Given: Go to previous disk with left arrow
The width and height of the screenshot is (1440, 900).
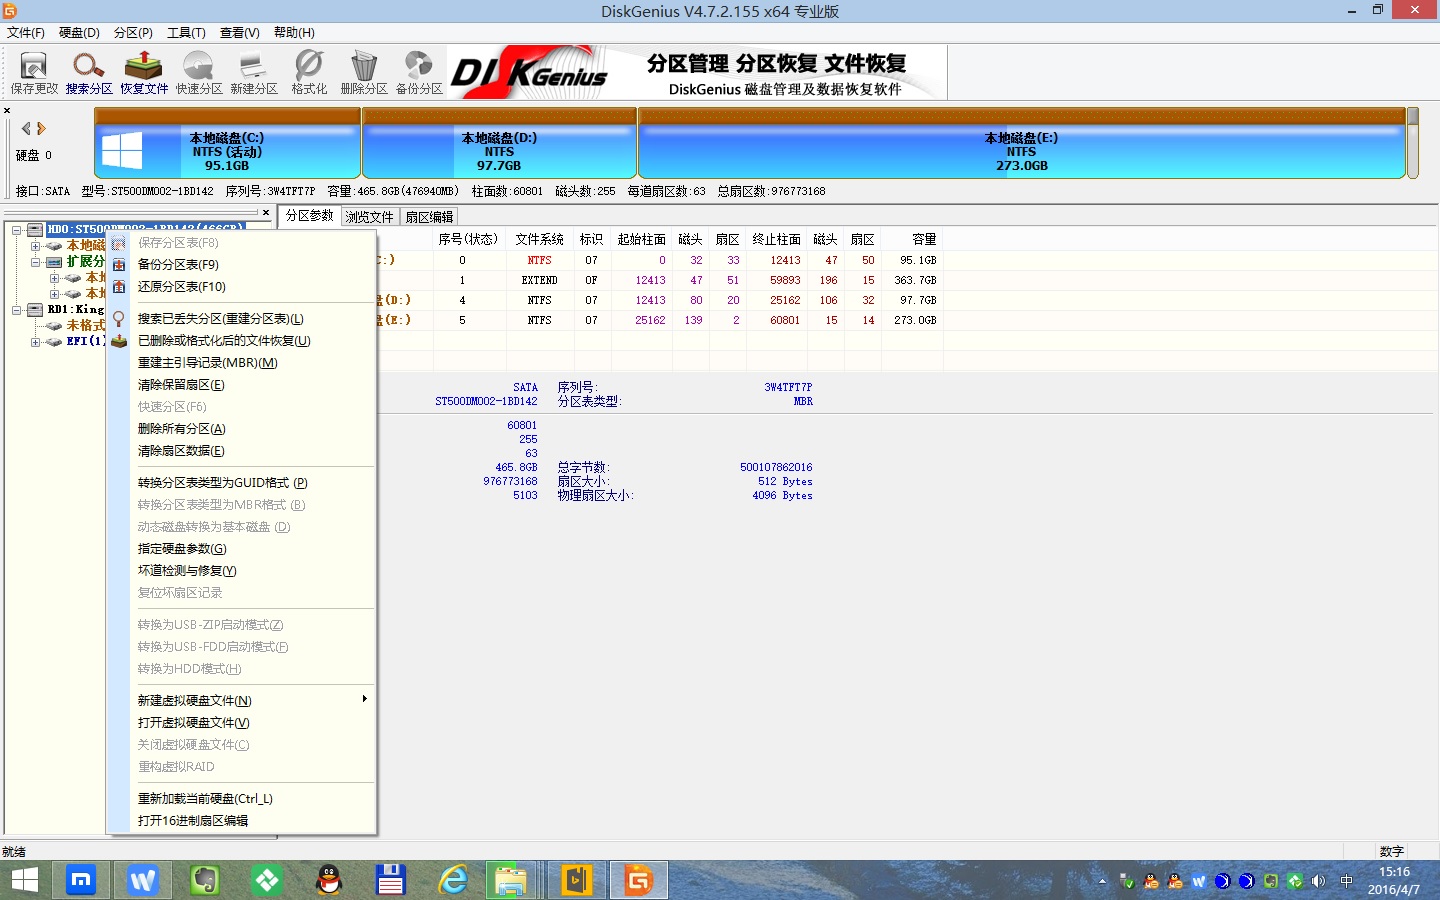Looking at the screenshot, I should [x=26, y=128].
